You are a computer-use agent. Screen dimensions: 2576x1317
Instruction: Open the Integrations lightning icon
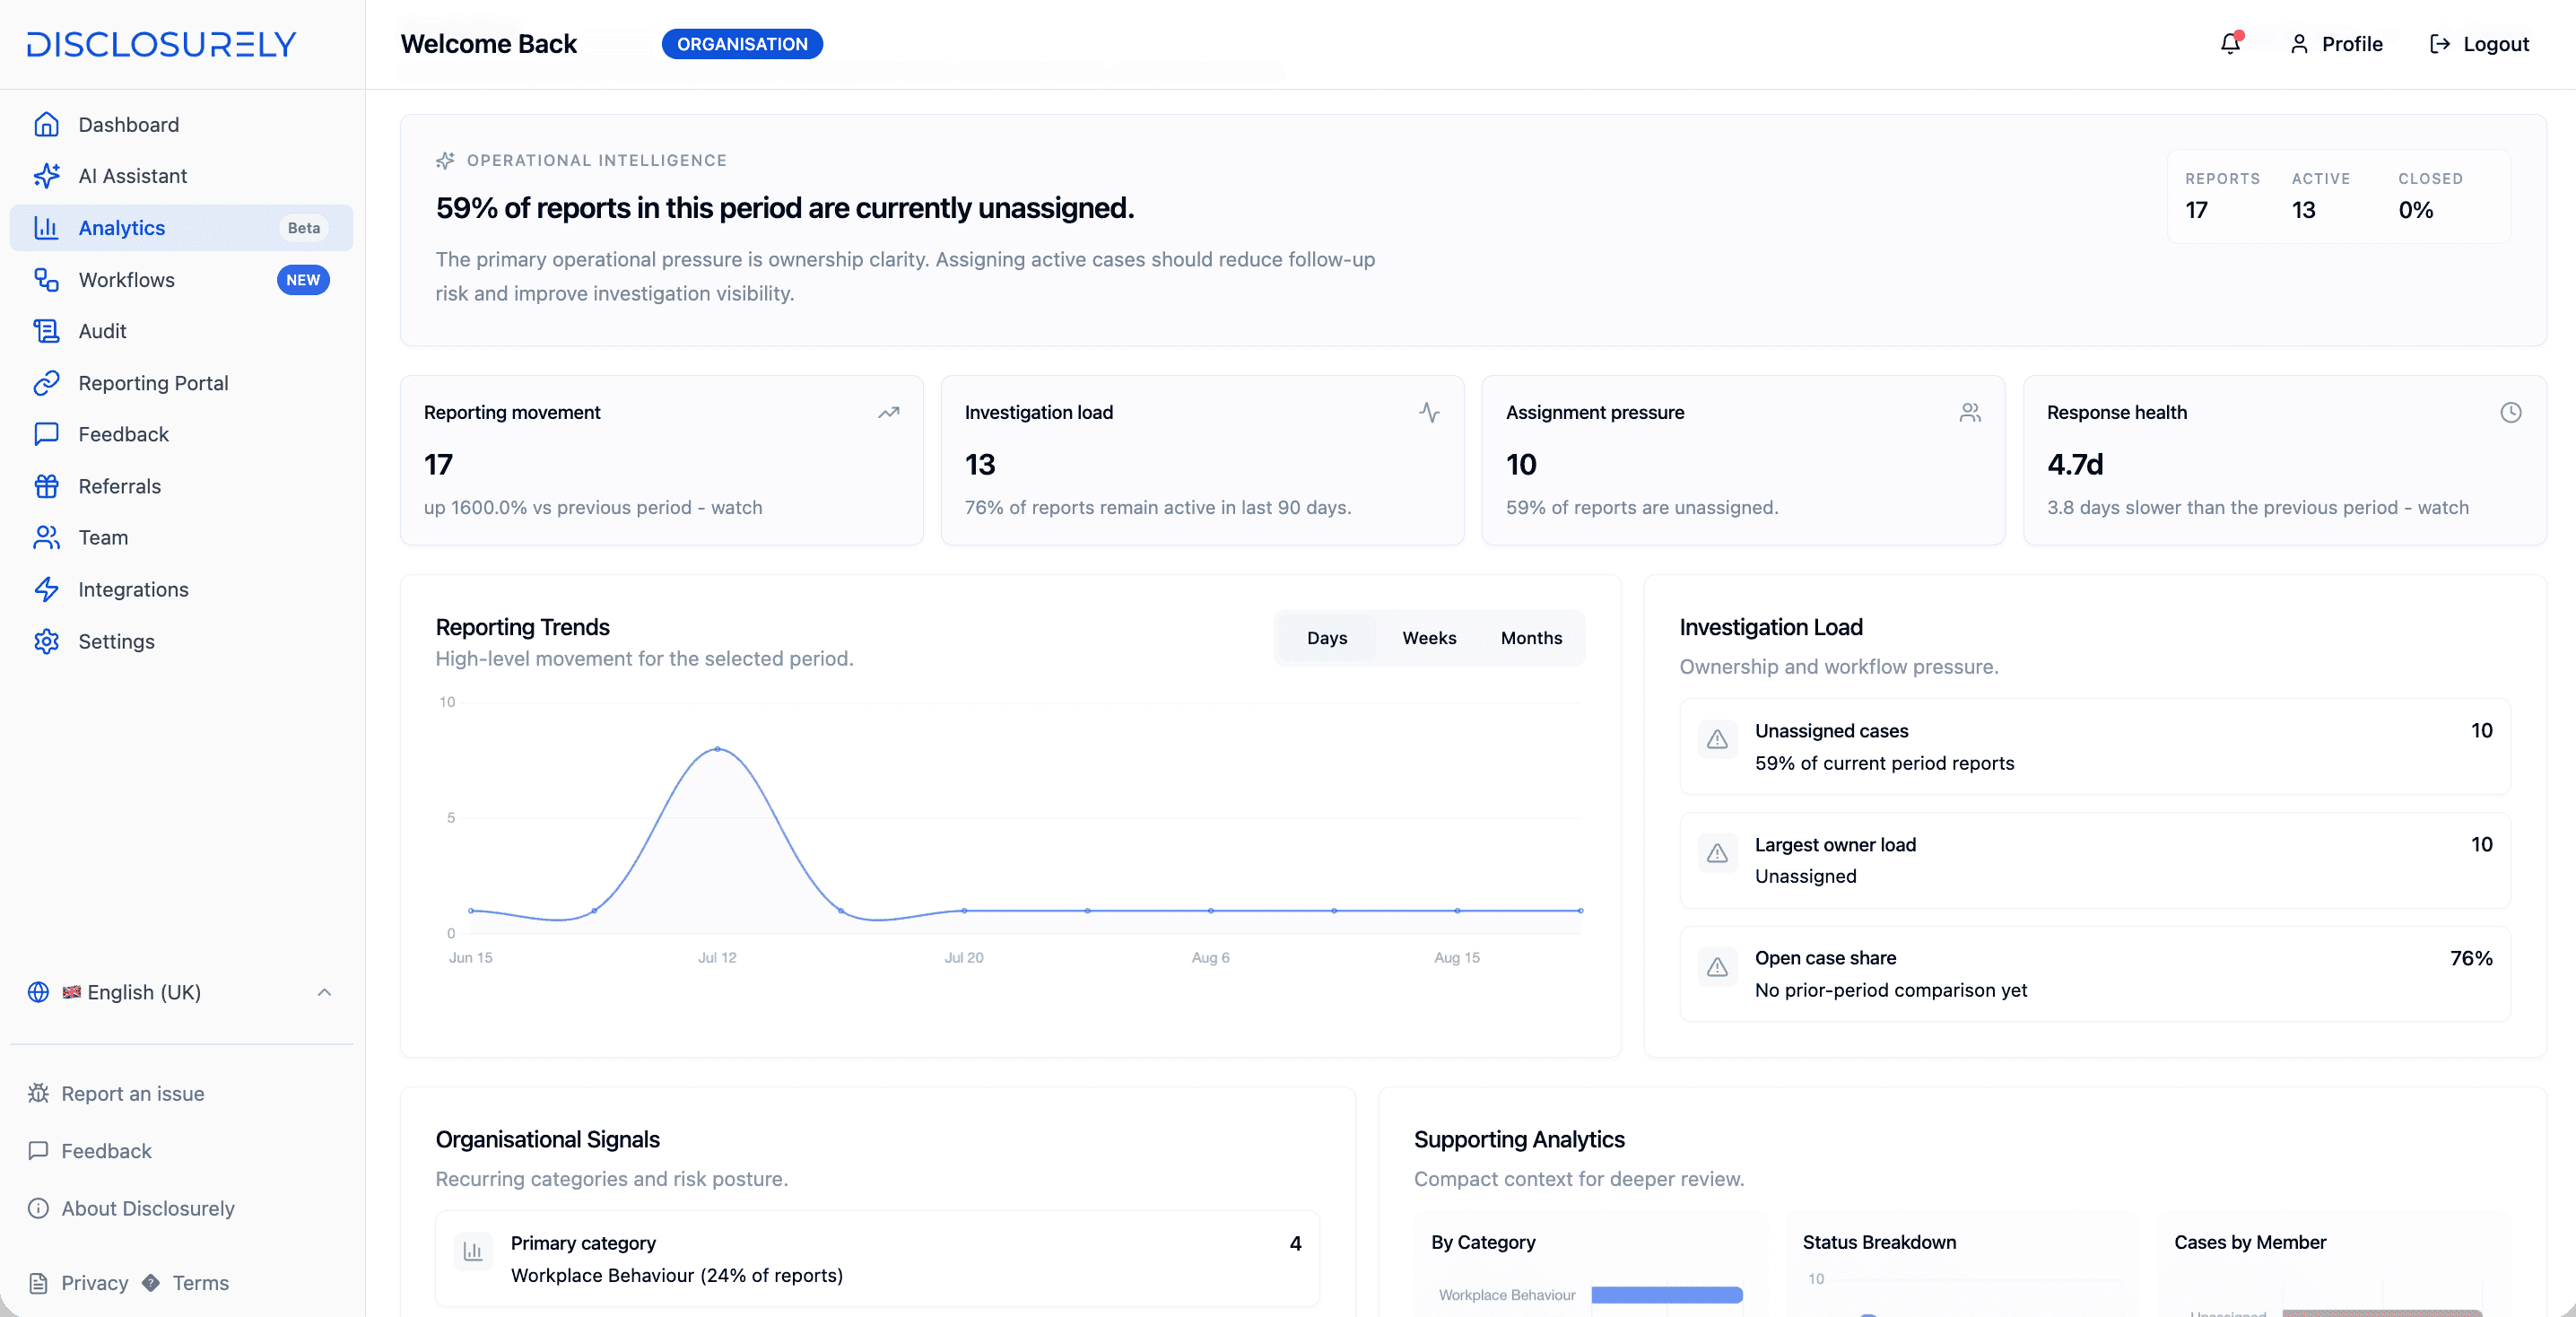pos(46,589)
